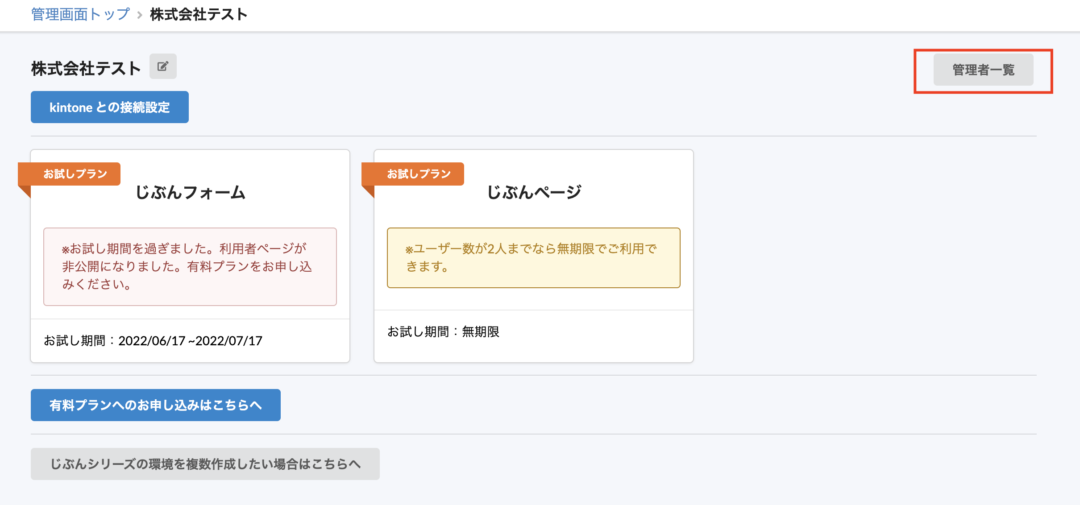Click the red trial-expired warning message
Screen dimensions: 1080x505
pyautogui.click(x=190, y=266)
